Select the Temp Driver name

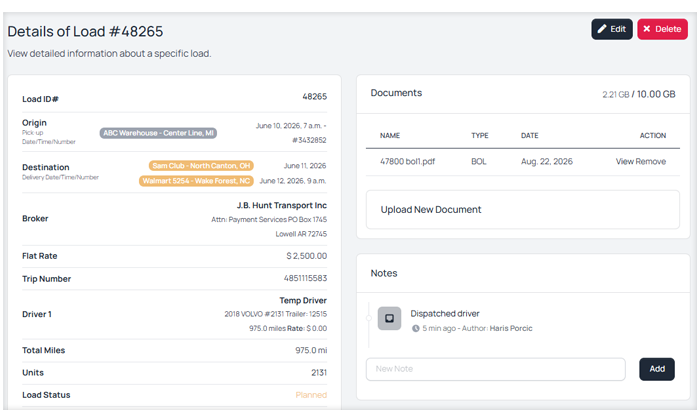303,300
